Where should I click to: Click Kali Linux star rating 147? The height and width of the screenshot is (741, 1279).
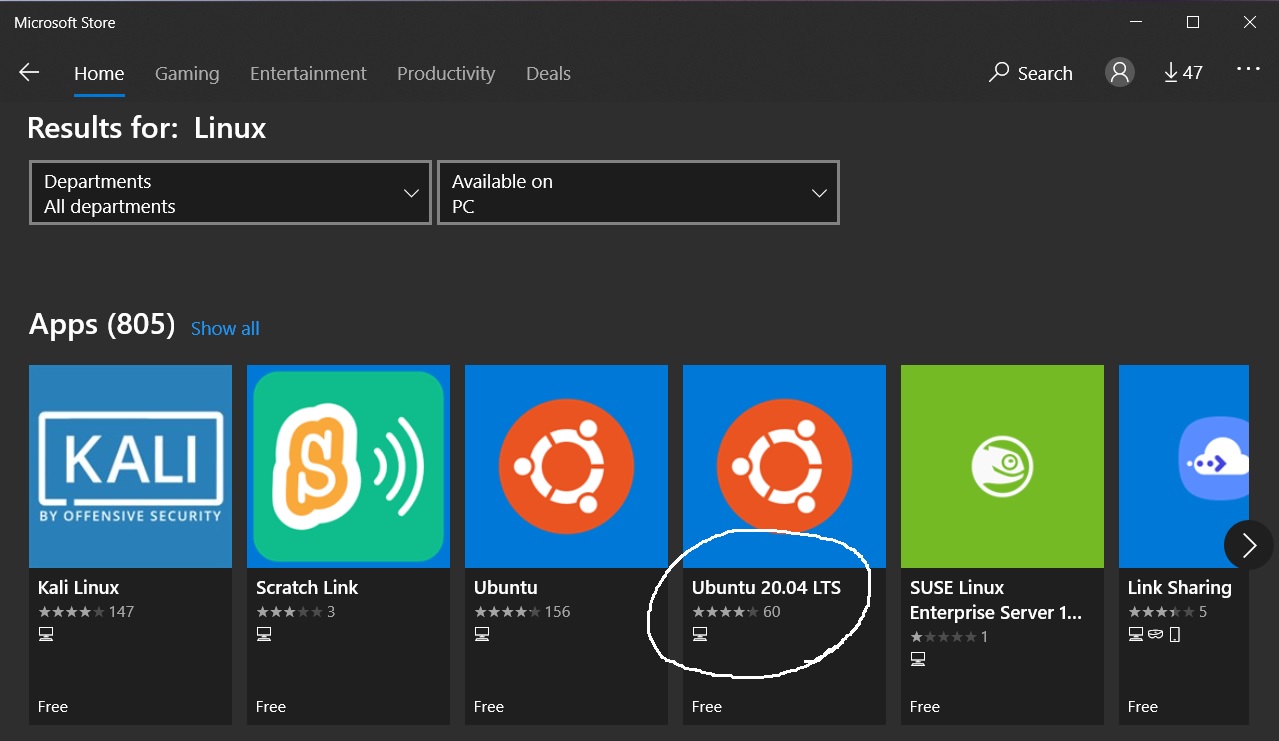pyautogui.click(x=86, y=612)
